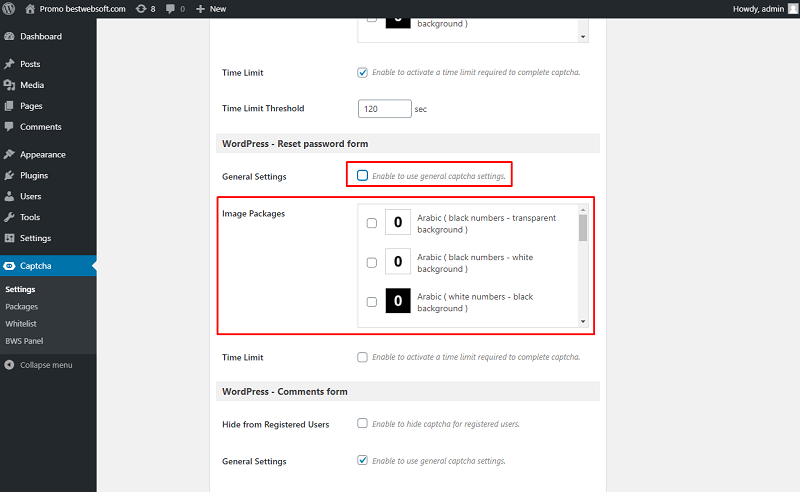Enable general captcha settings for Reset password form
800x492 pixels.
click(362, 176)
